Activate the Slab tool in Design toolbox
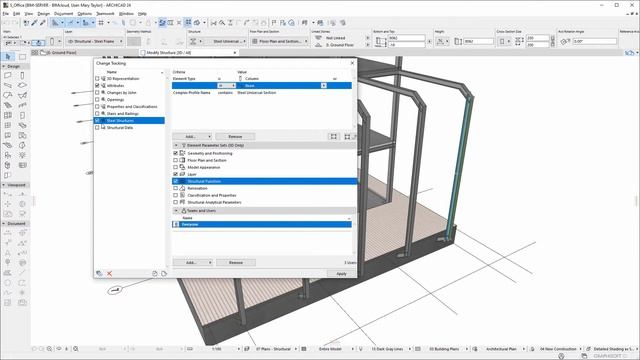Screen dimensions: 640x360 click(x=22, y=85)
